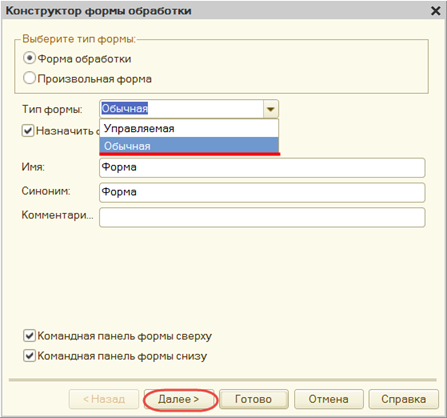This screenshot has width=447, height=418.
Task: Toggle the Назначить checkbox
Action: click(28, 131)
